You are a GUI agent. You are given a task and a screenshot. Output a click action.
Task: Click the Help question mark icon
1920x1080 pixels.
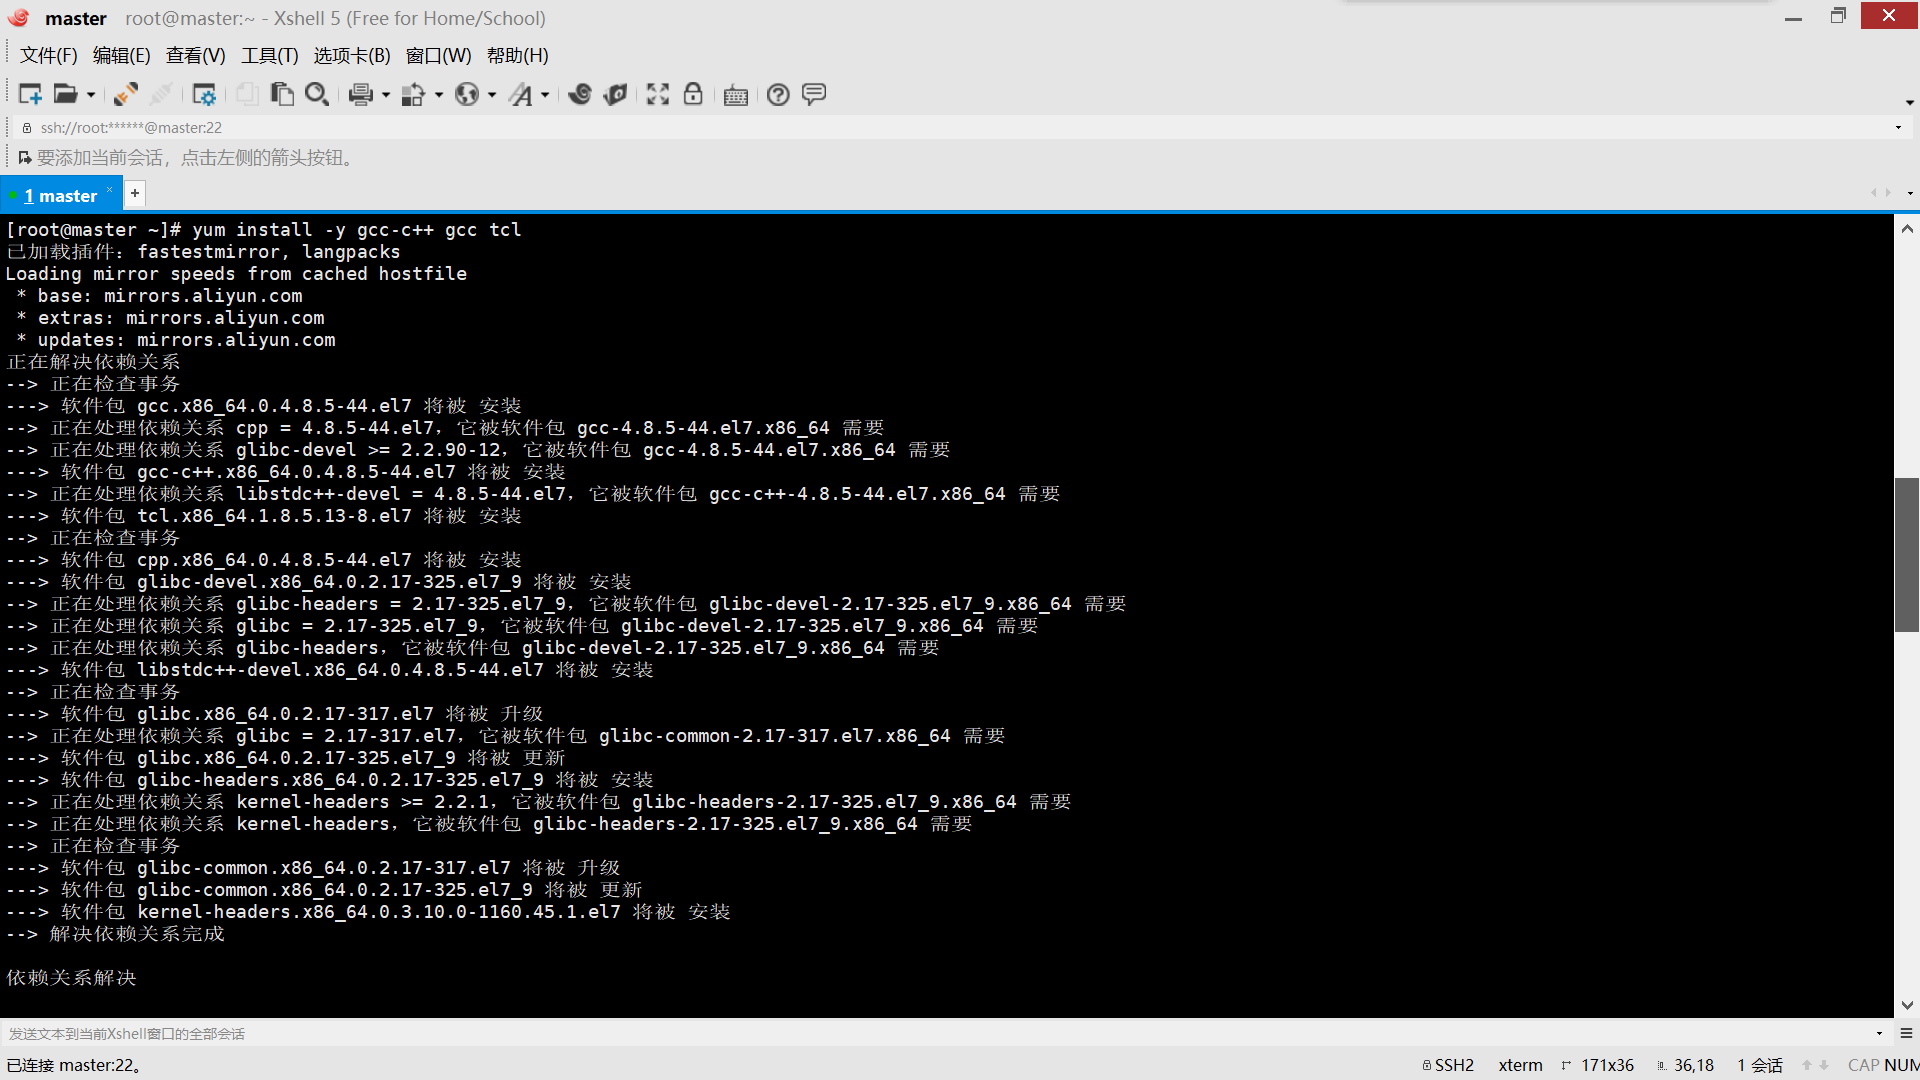click(x=778, y=94)
